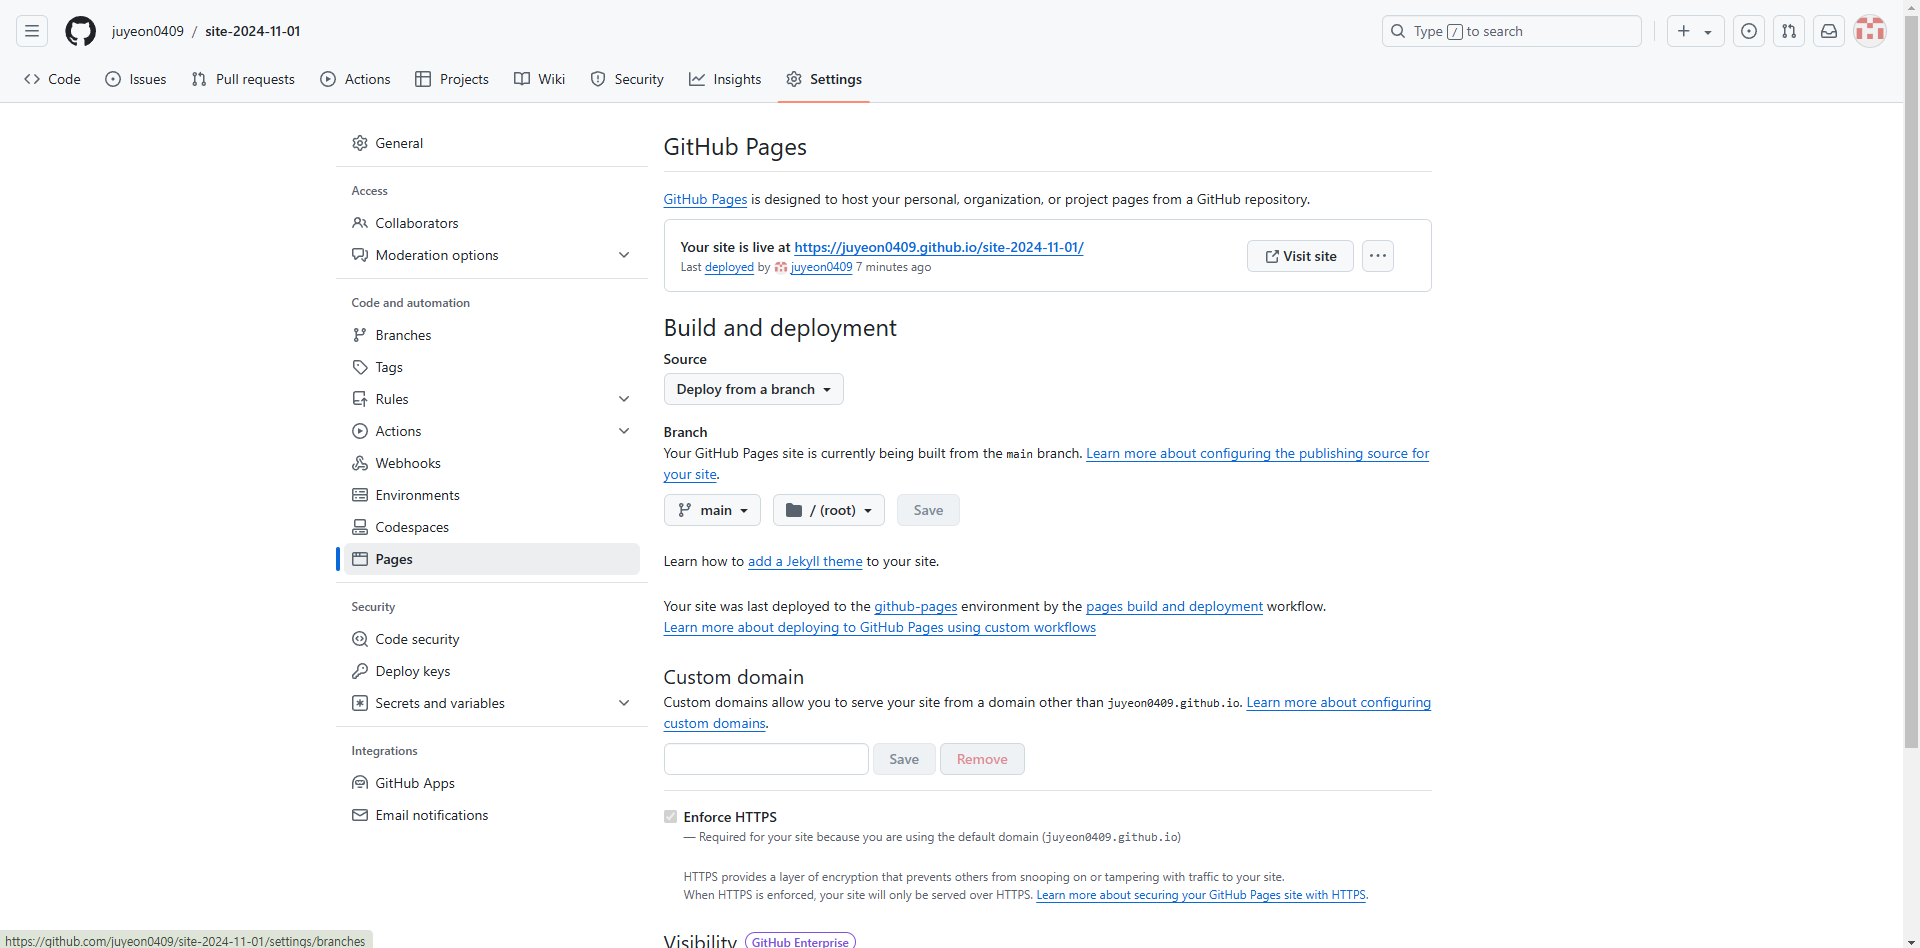This screenshot has height=948, width=1920.
Task: Open the user avatar menu
Action: click(x=1870, y=31)
